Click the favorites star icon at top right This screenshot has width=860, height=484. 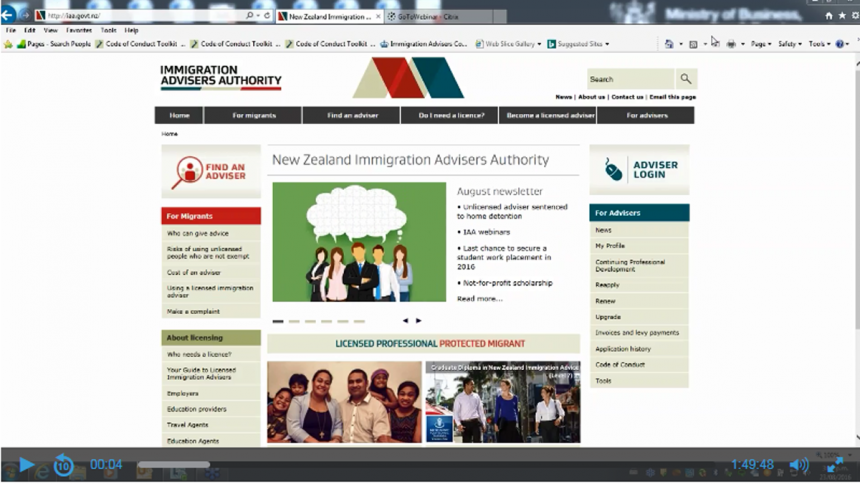click(842, 16)
